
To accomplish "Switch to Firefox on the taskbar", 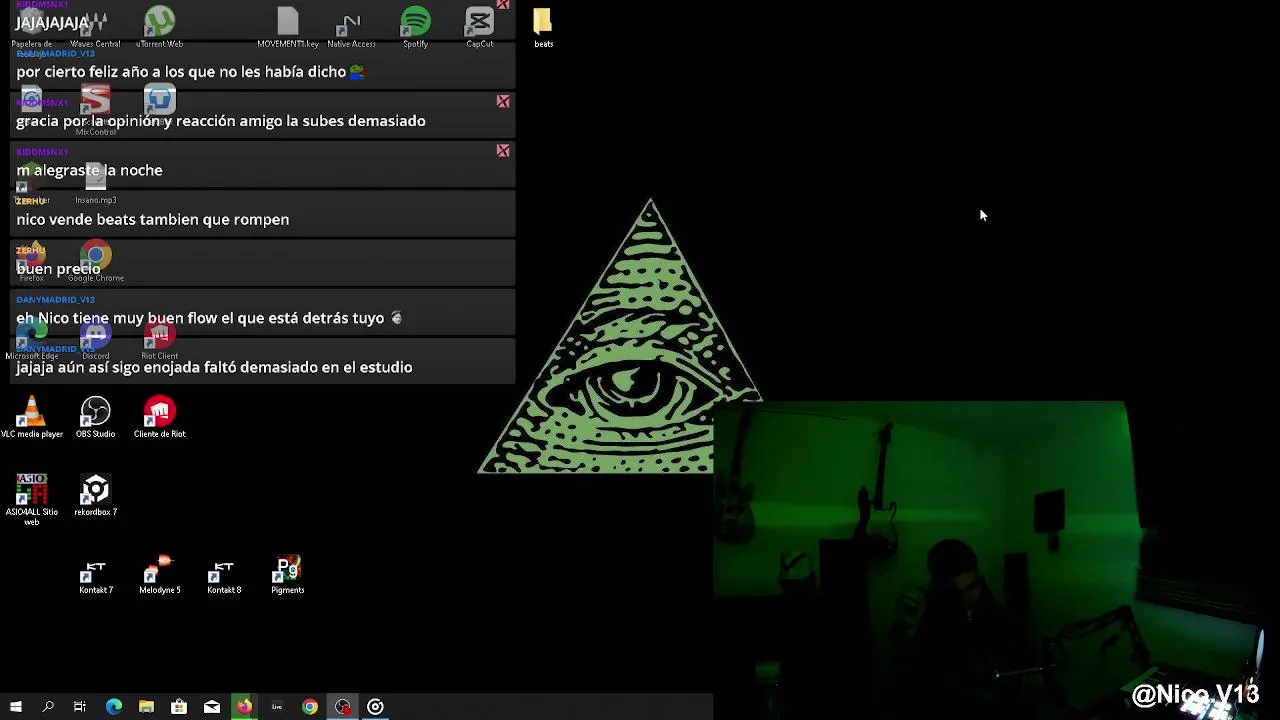I will (244, 707).
